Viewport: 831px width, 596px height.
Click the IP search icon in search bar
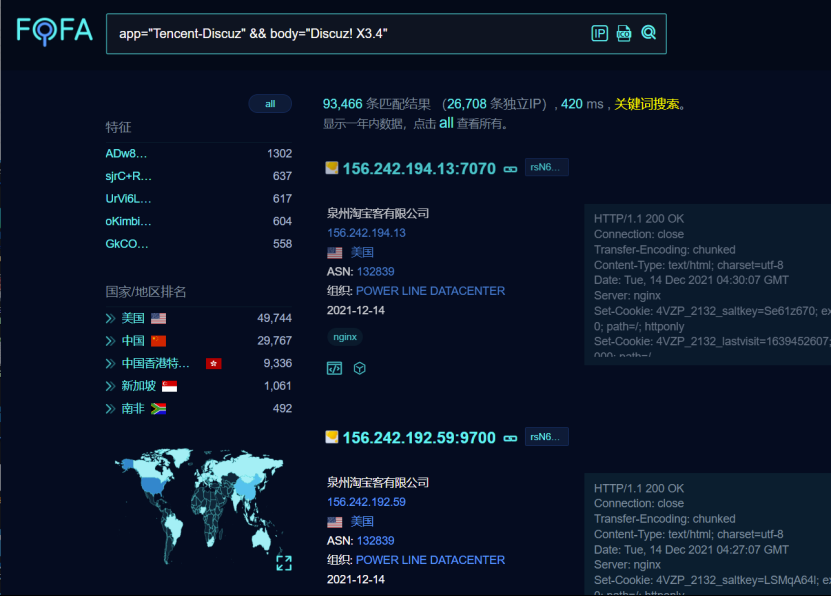coord(599,33)
